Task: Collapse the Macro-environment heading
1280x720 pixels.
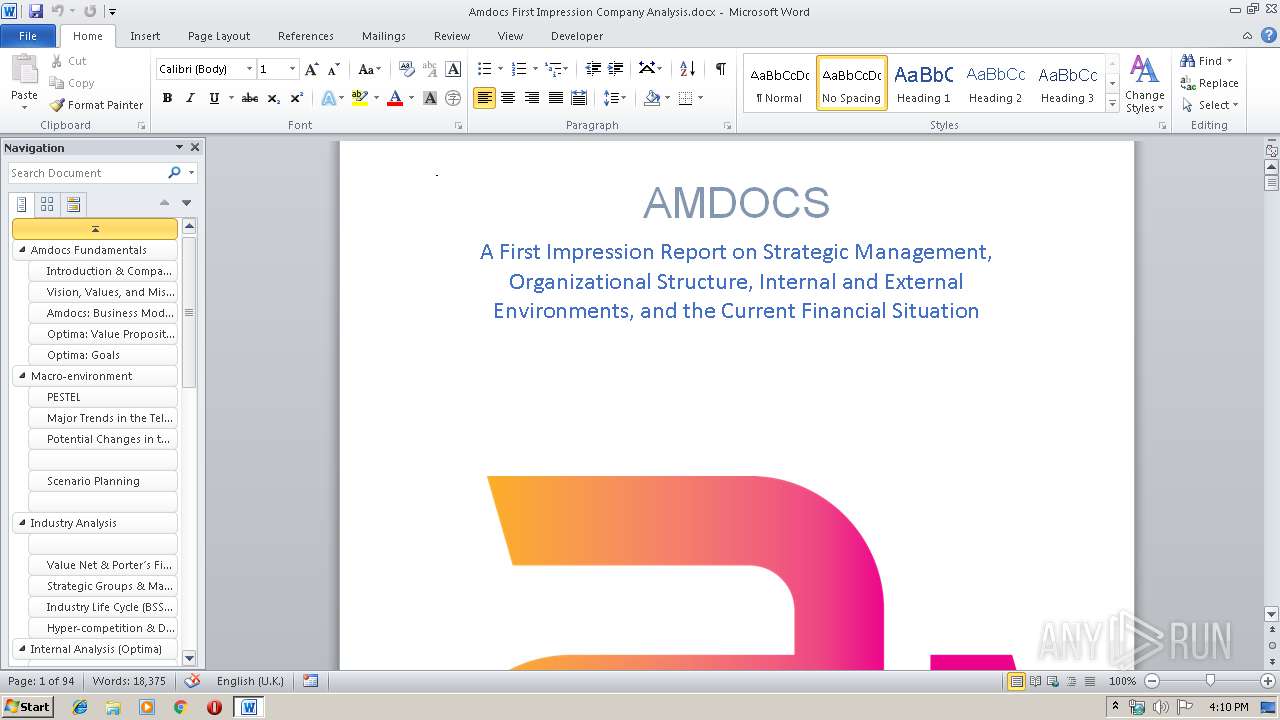Action: click(22, 376)
